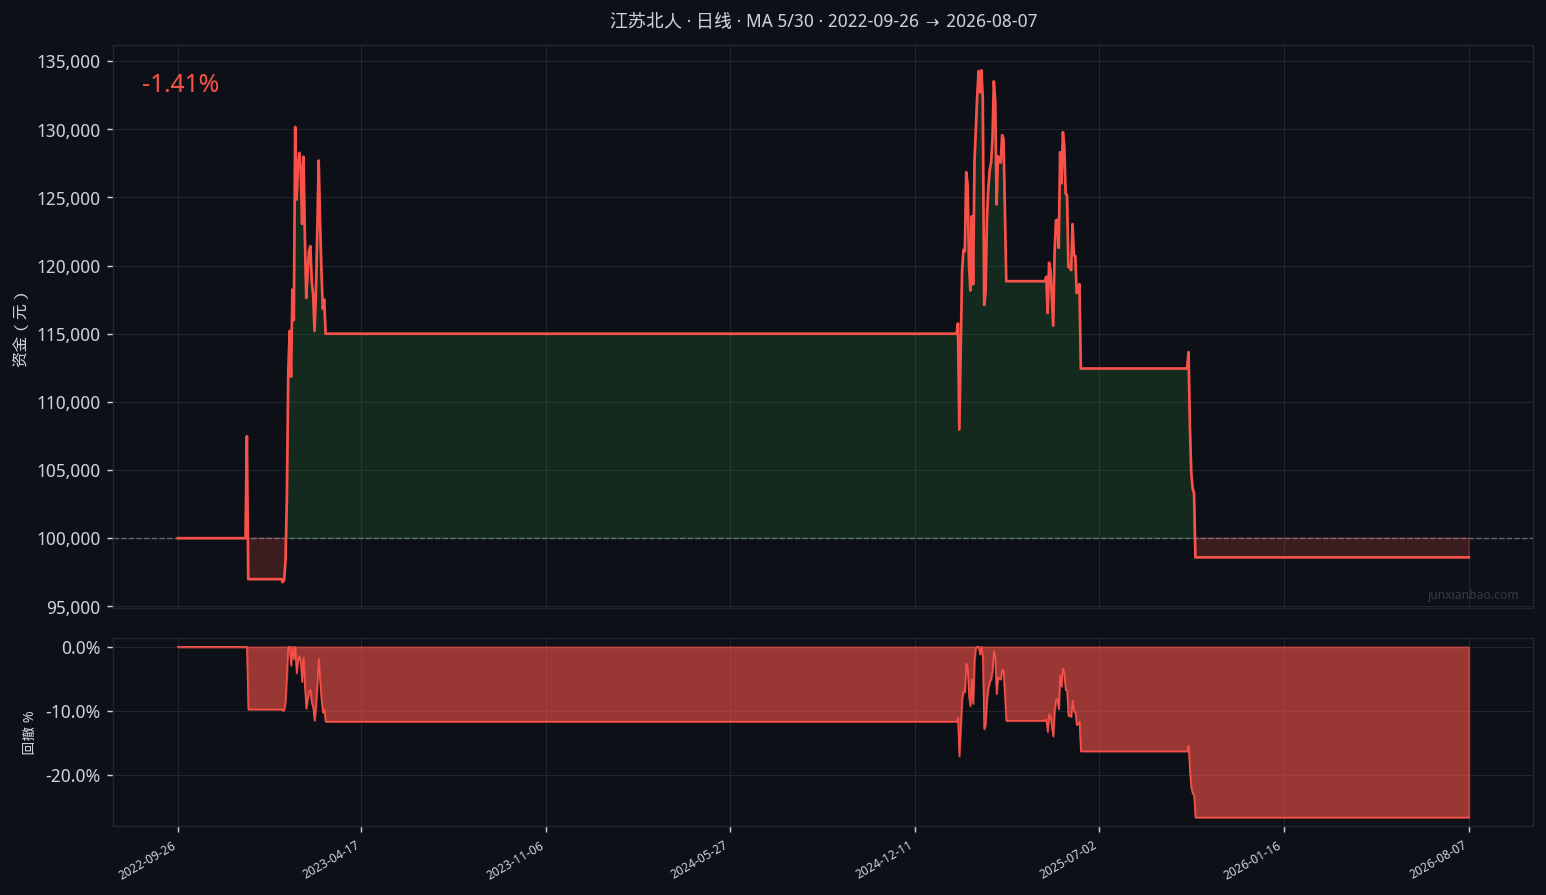
Task: Click the 100,000 baseline tick label
Action: 69,539
